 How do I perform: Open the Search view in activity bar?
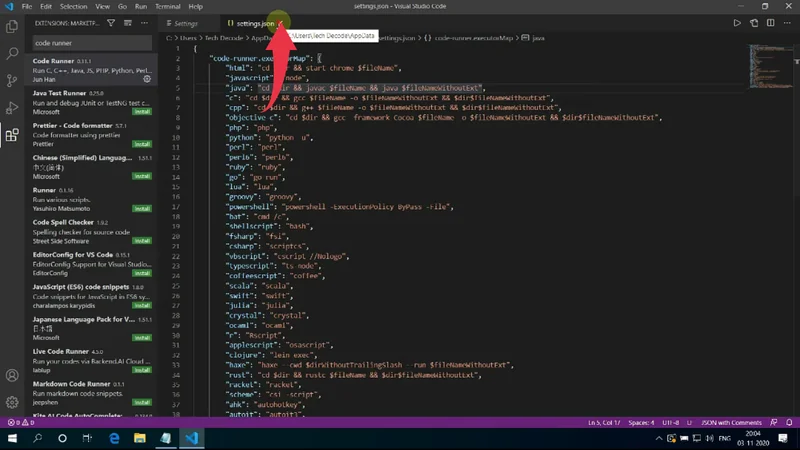click(x=12, y=54)
